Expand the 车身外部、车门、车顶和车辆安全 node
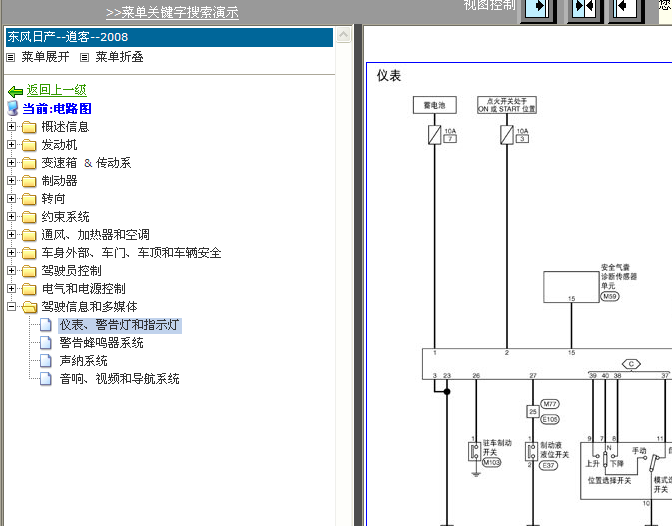672x526 pixels. coord(12,253)
